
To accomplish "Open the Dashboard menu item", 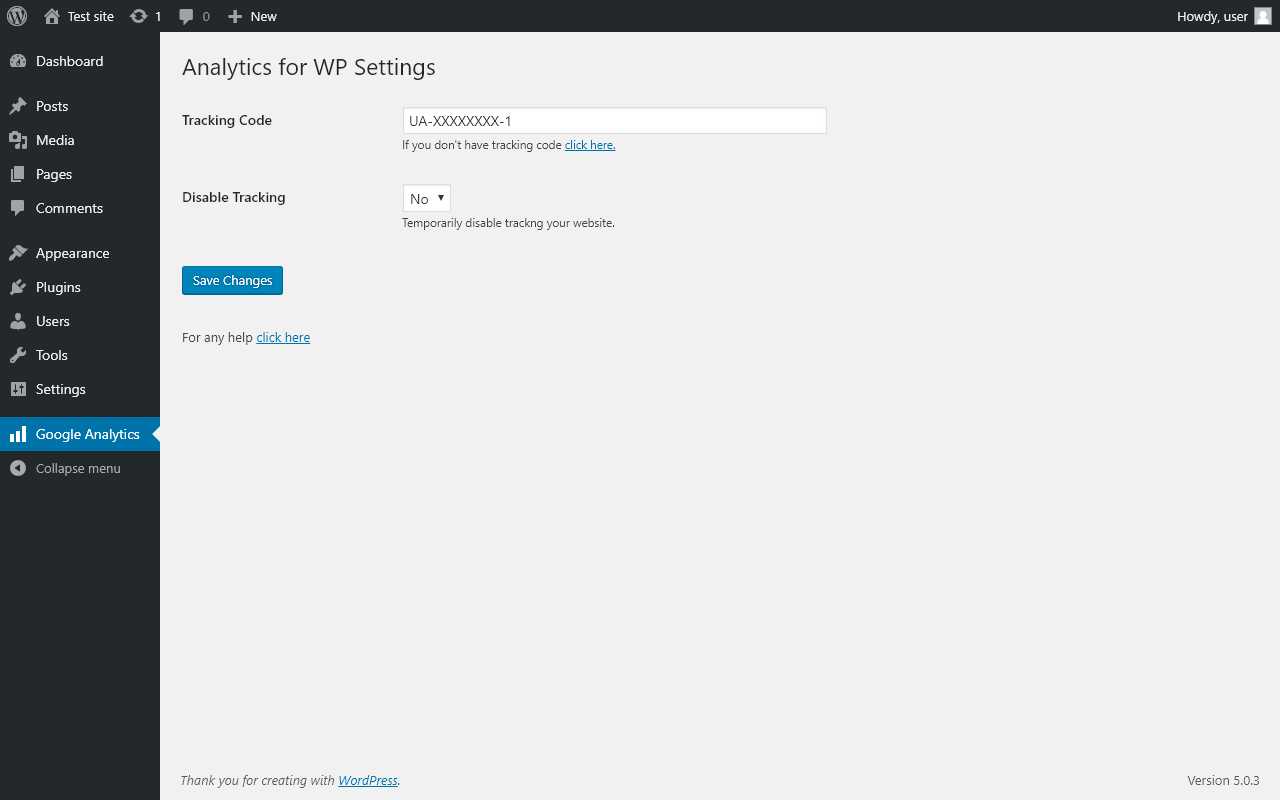I will point(80,61).
